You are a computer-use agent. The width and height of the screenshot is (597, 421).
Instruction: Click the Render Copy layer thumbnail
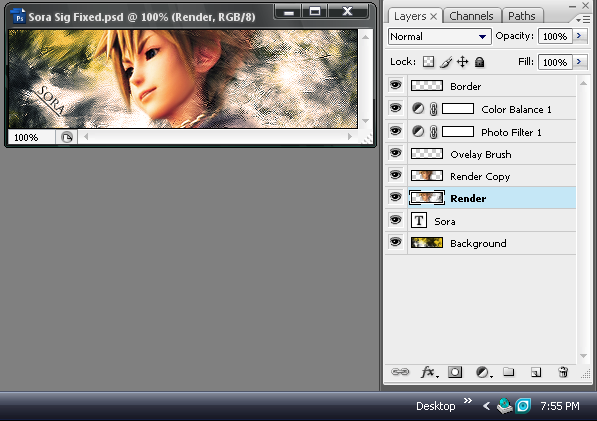coord(427,175)
